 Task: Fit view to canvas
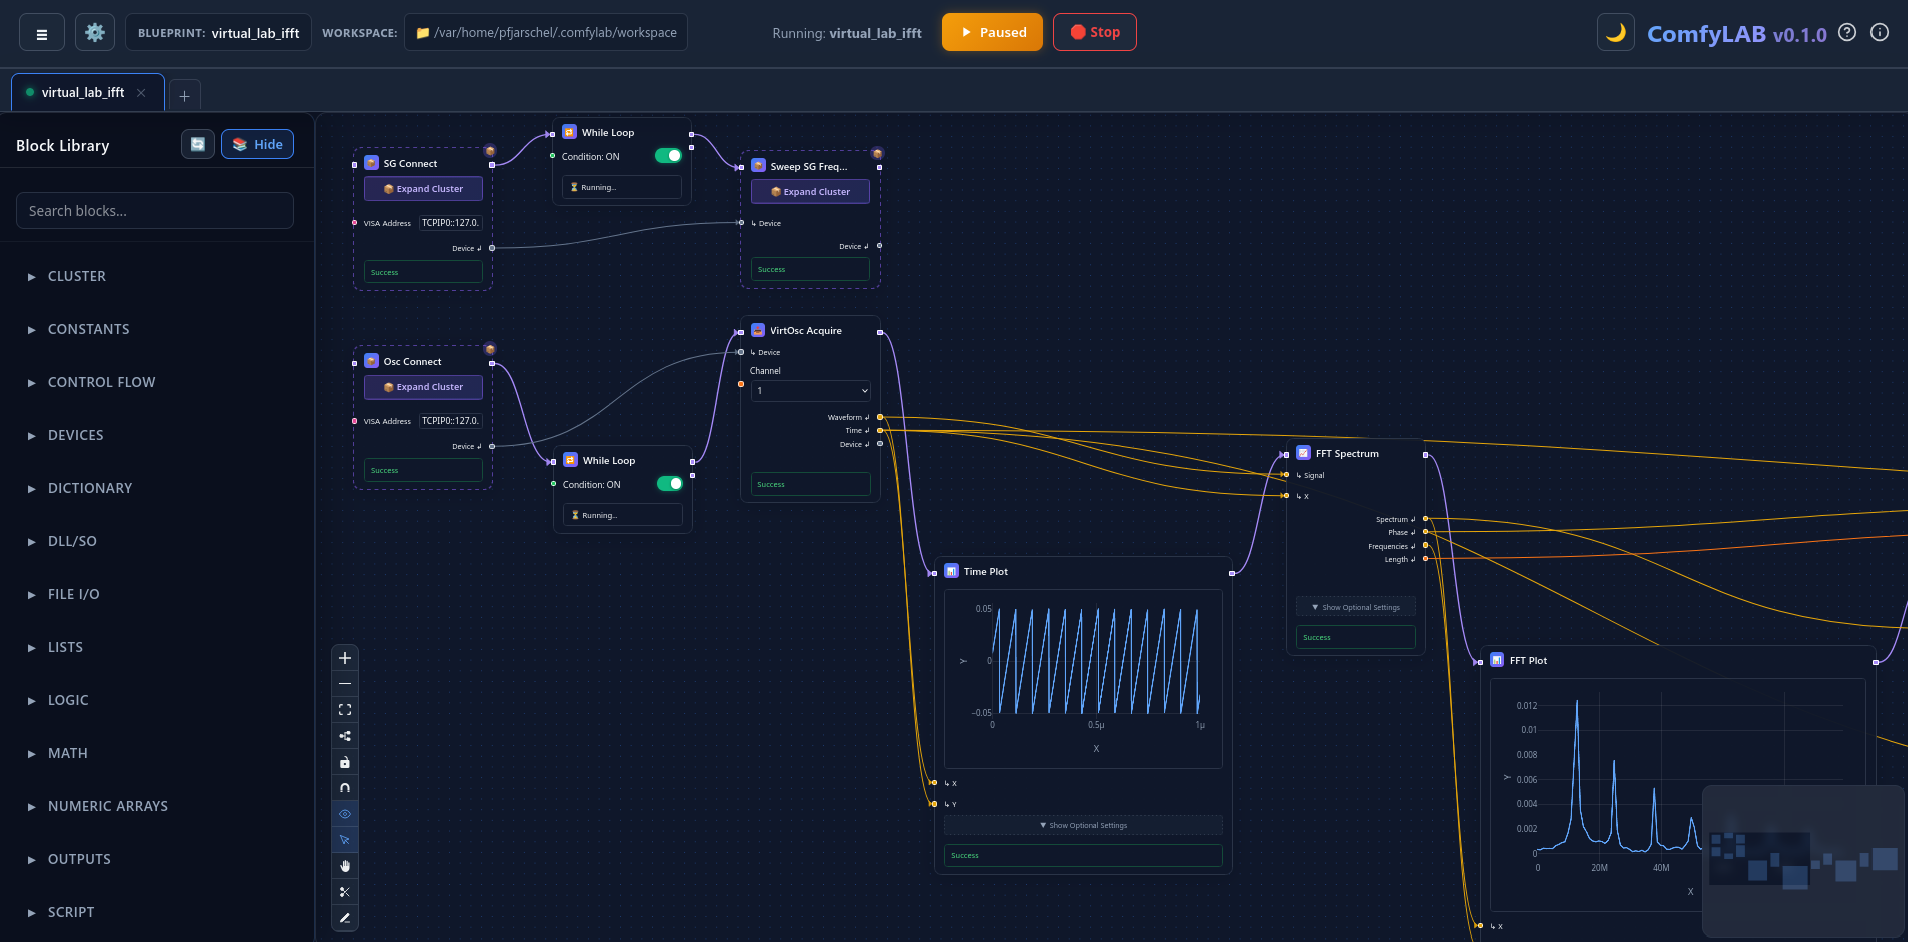pos(345,710)
